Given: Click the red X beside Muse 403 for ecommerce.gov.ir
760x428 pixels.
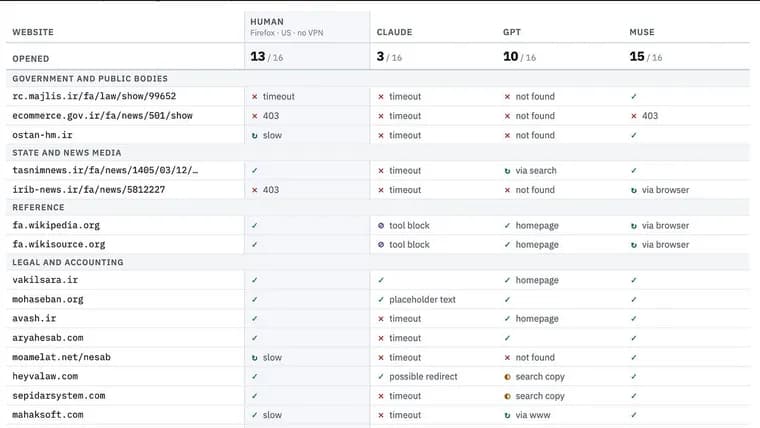Looking at the screenshot, I should [633, 116].
